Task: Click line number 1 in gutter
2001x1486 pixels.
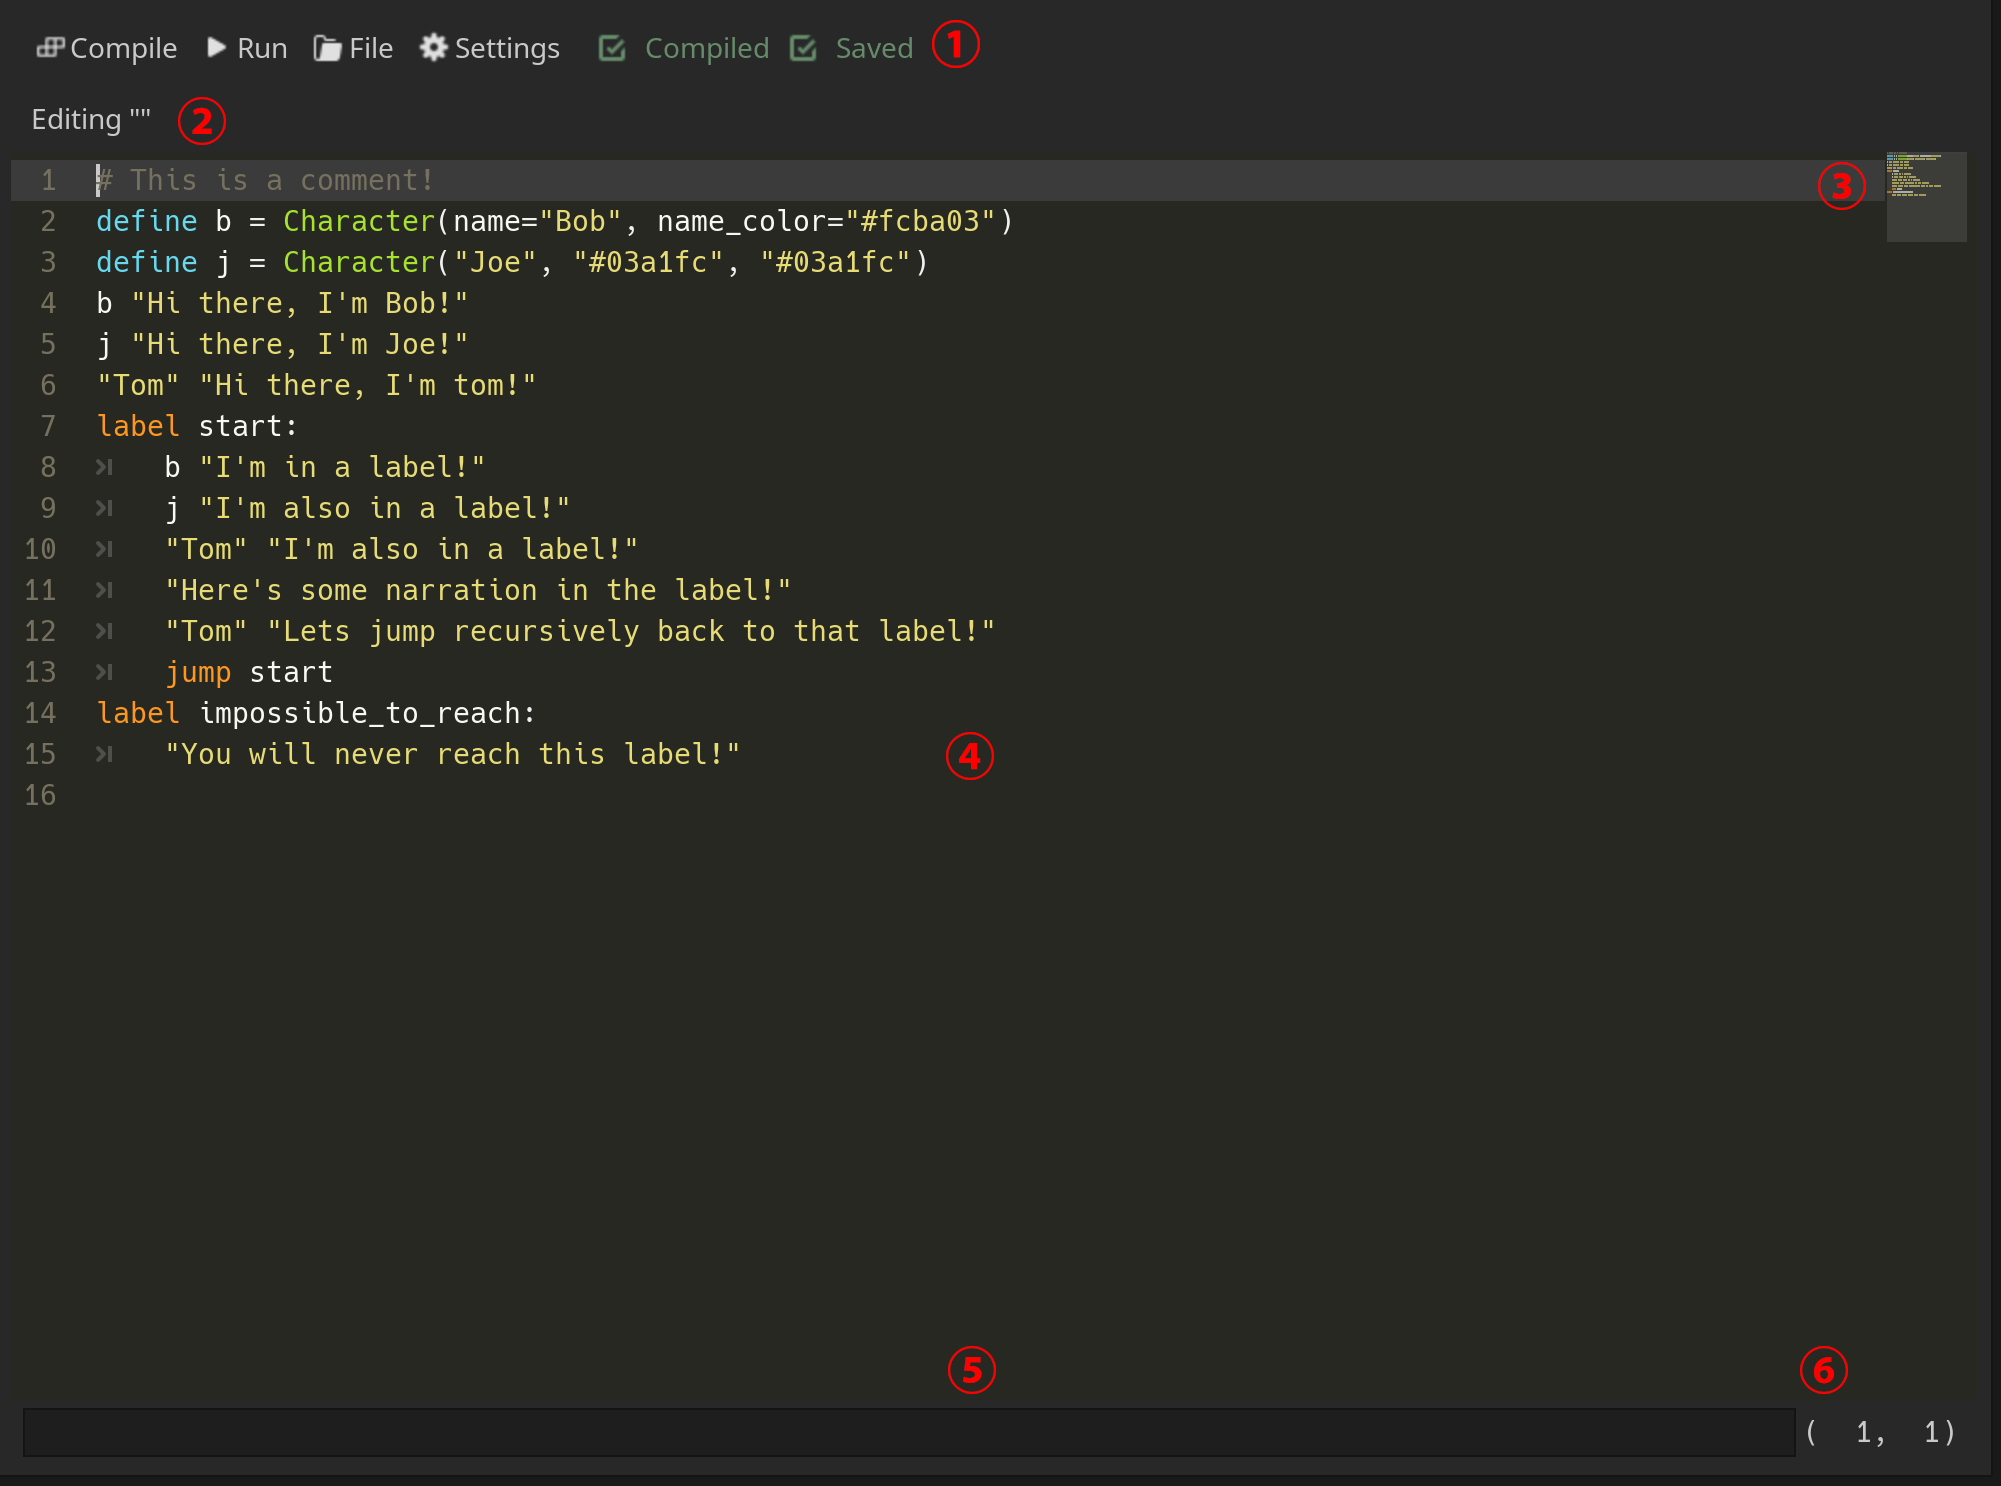Action: click(48, 180)
